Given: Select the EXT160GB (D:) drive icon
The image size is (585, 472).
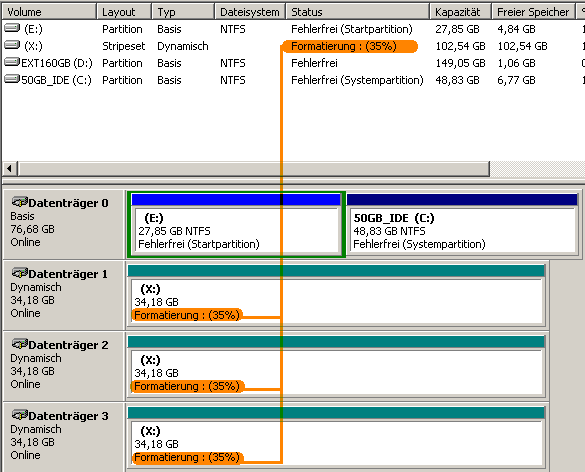Looking at the screenshot, I should click(x=12, y=62).
